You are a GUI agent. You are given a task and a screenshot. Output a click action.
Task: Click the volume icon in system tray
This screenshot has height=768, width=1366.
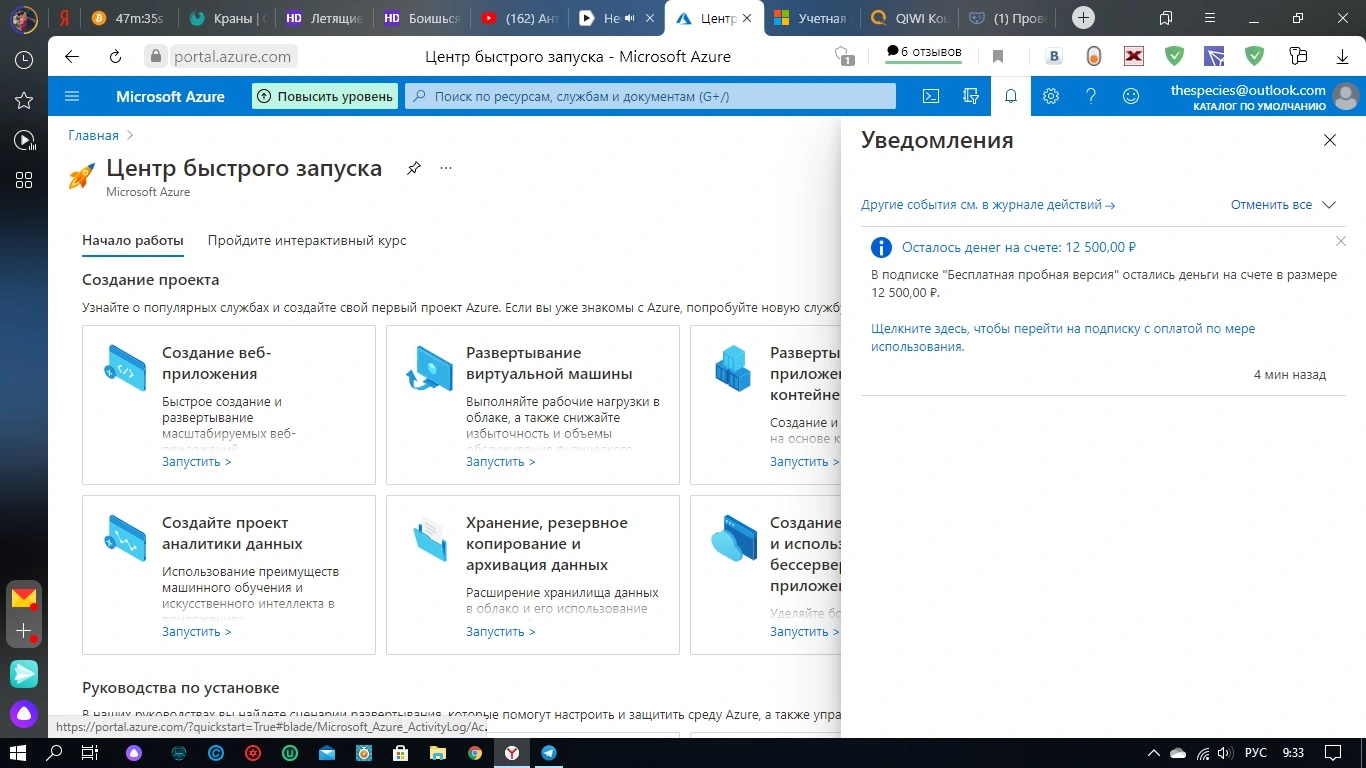1225,753
